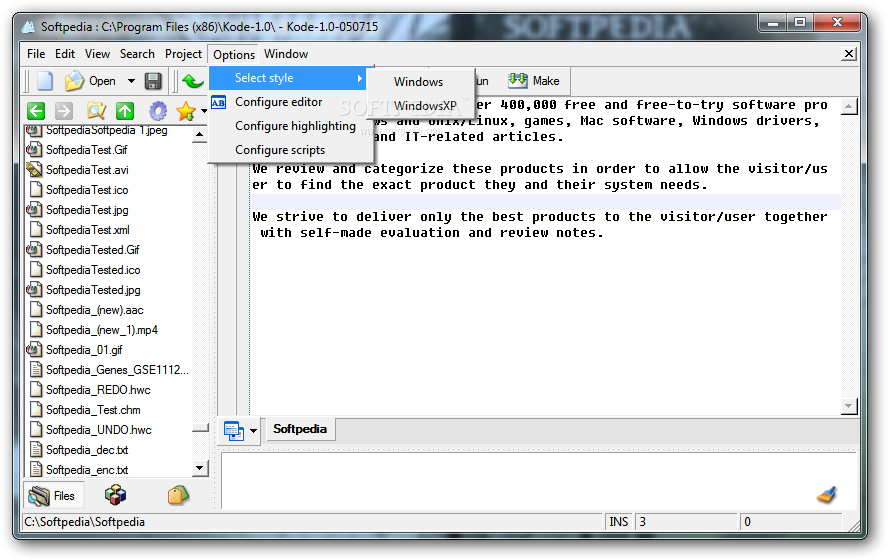The image size is (888, 560).
Task: Open the View menu
Action: (97, 54)
